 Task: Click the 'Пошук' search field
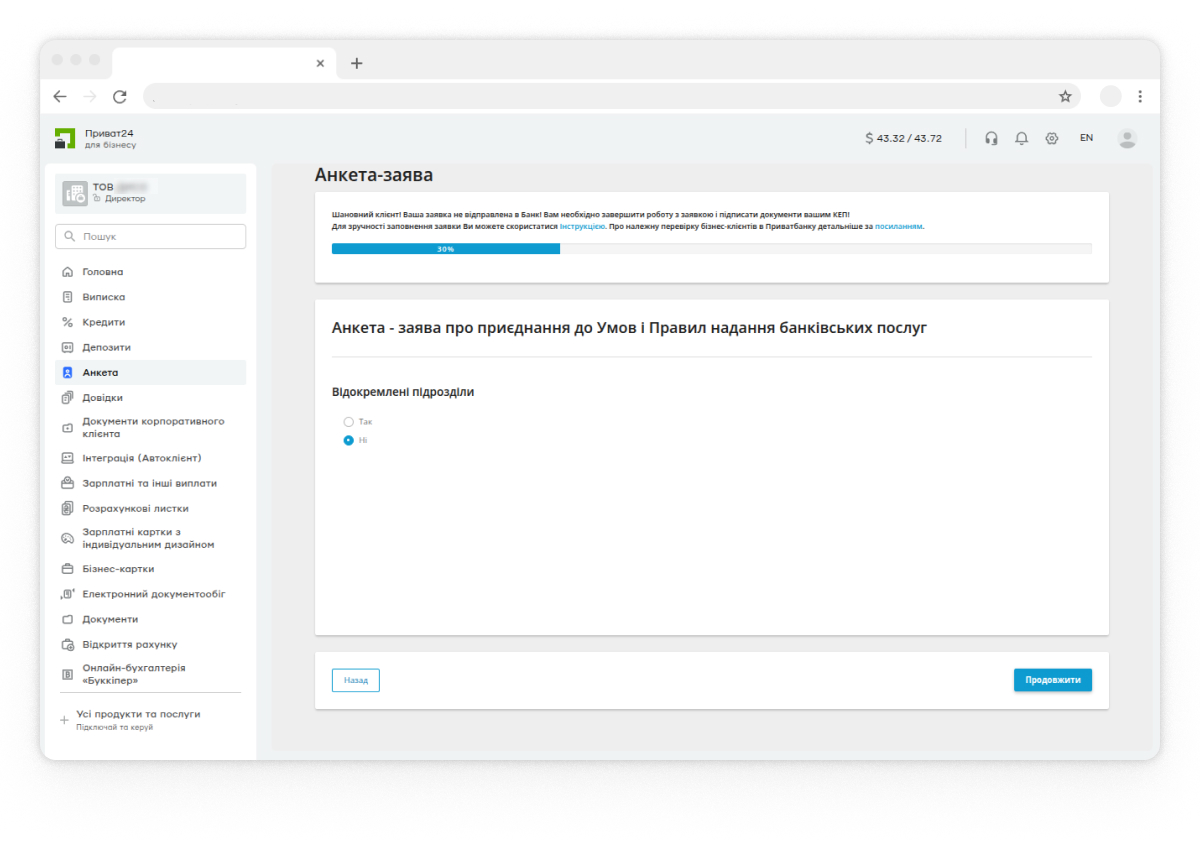click(x=151, y=237)
